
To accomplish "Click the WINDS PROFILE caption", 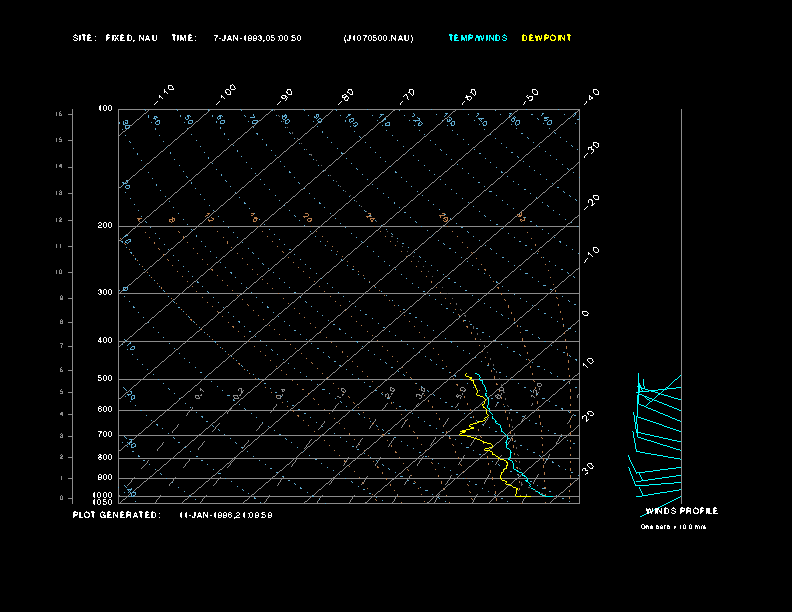I will pyautogui.click(x=681, y=511).
